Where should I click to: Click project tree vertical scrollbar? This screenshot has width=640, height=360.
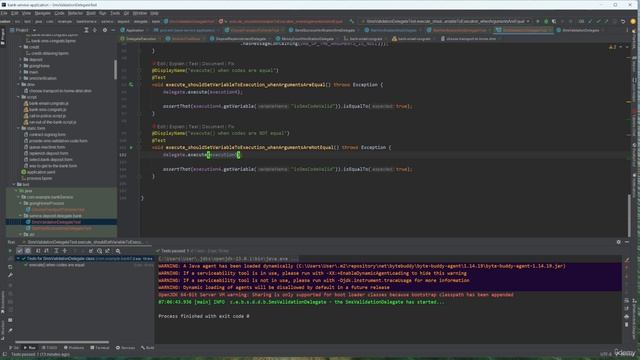click(x=116, y=69)
